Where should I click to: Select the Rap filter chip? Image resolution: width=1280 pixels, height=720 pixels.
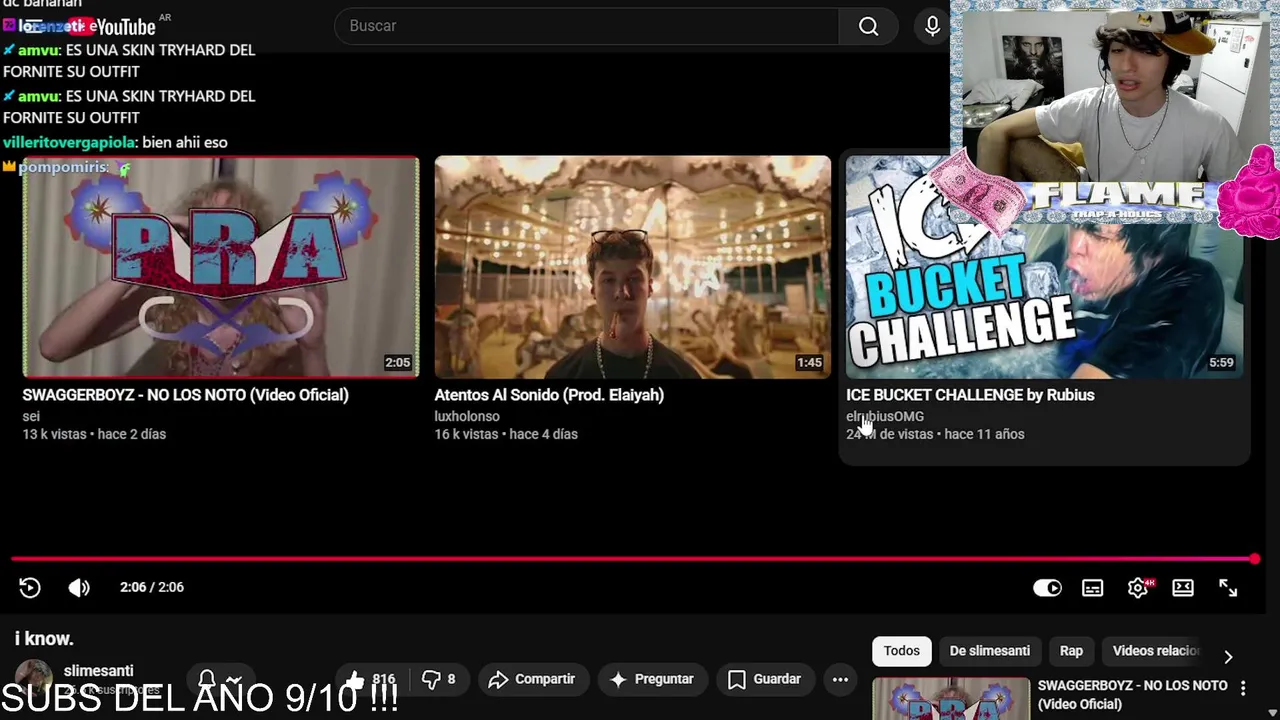click(1071, 651)
